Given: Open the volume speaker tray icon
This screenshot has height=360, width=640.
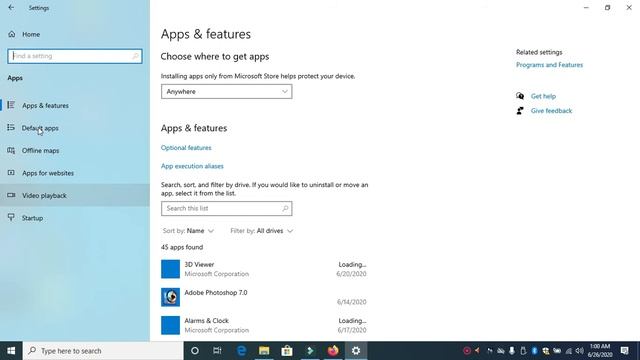Looking at the screenshot, I should (x=580, y=351).
